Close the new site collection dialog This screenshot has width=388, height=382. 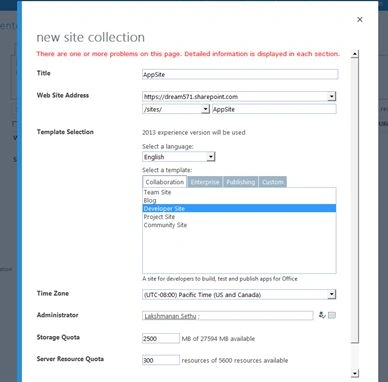tap(360, 19)
